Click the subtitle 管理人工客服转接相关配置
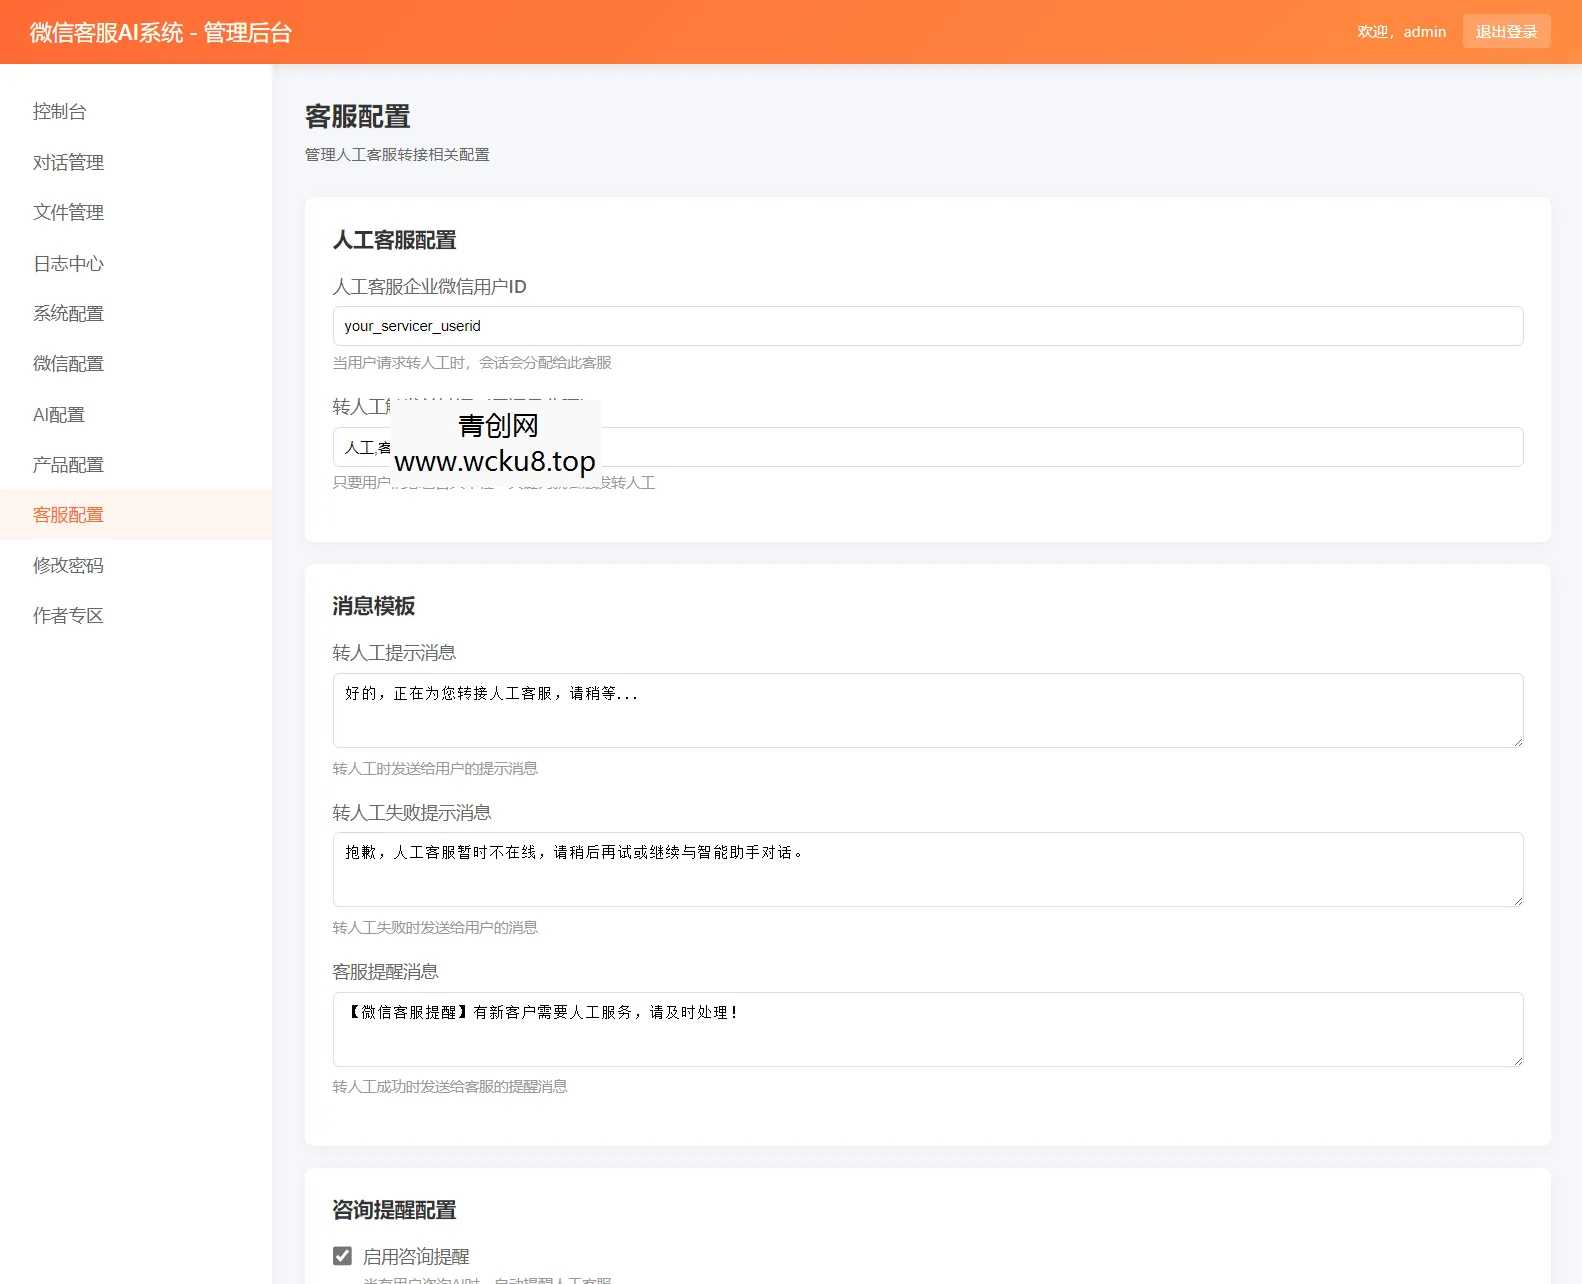 coord(397,154)
